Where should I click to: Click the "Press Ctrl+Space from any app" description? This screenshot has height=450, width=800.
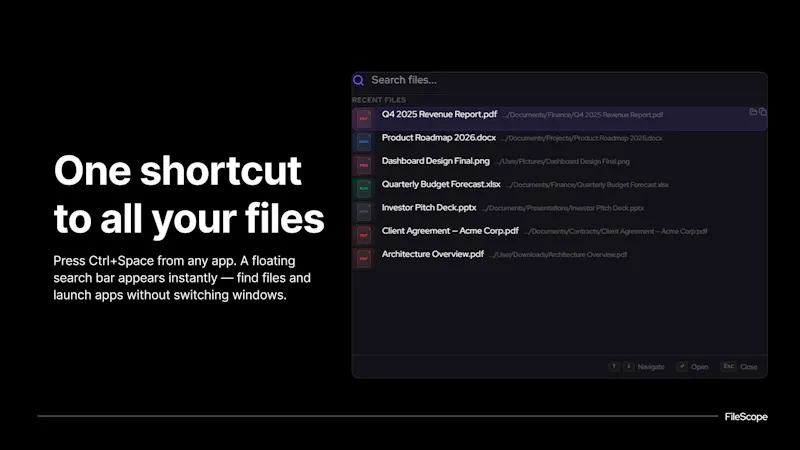tap(182, 278)
